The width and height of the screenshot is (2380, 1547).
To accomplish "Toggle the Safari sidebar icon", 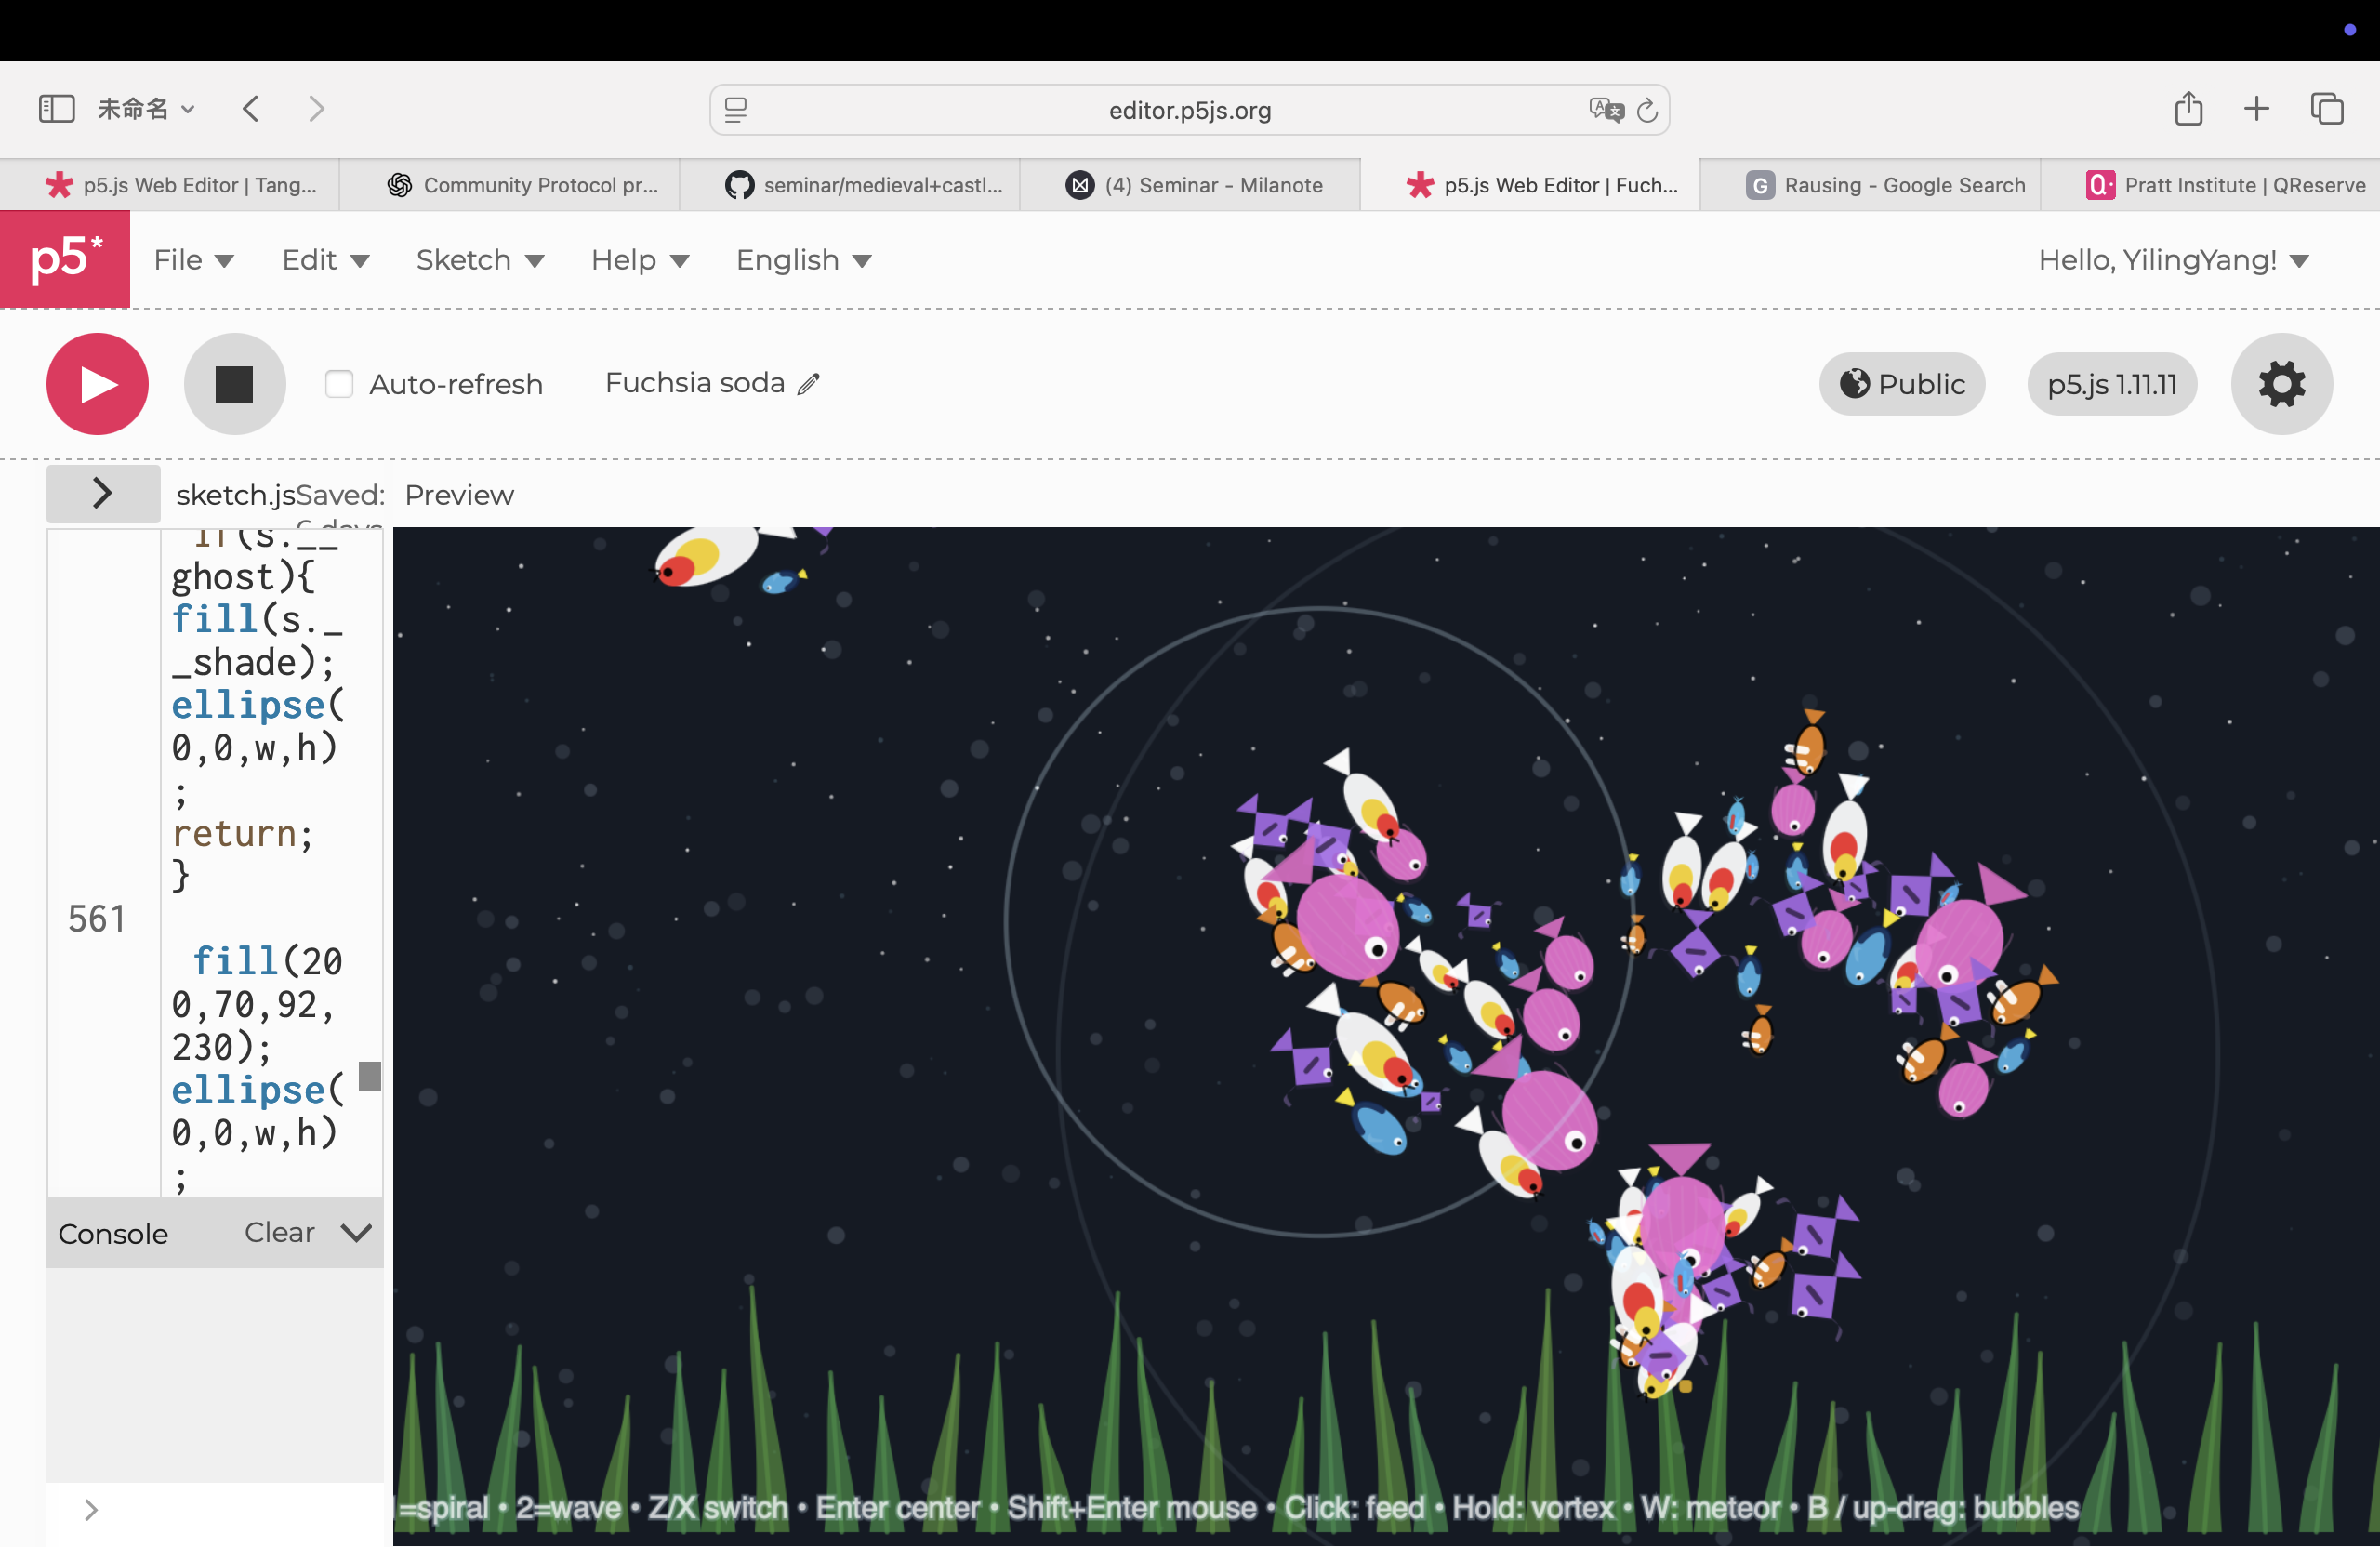I will tap(56, 108).
